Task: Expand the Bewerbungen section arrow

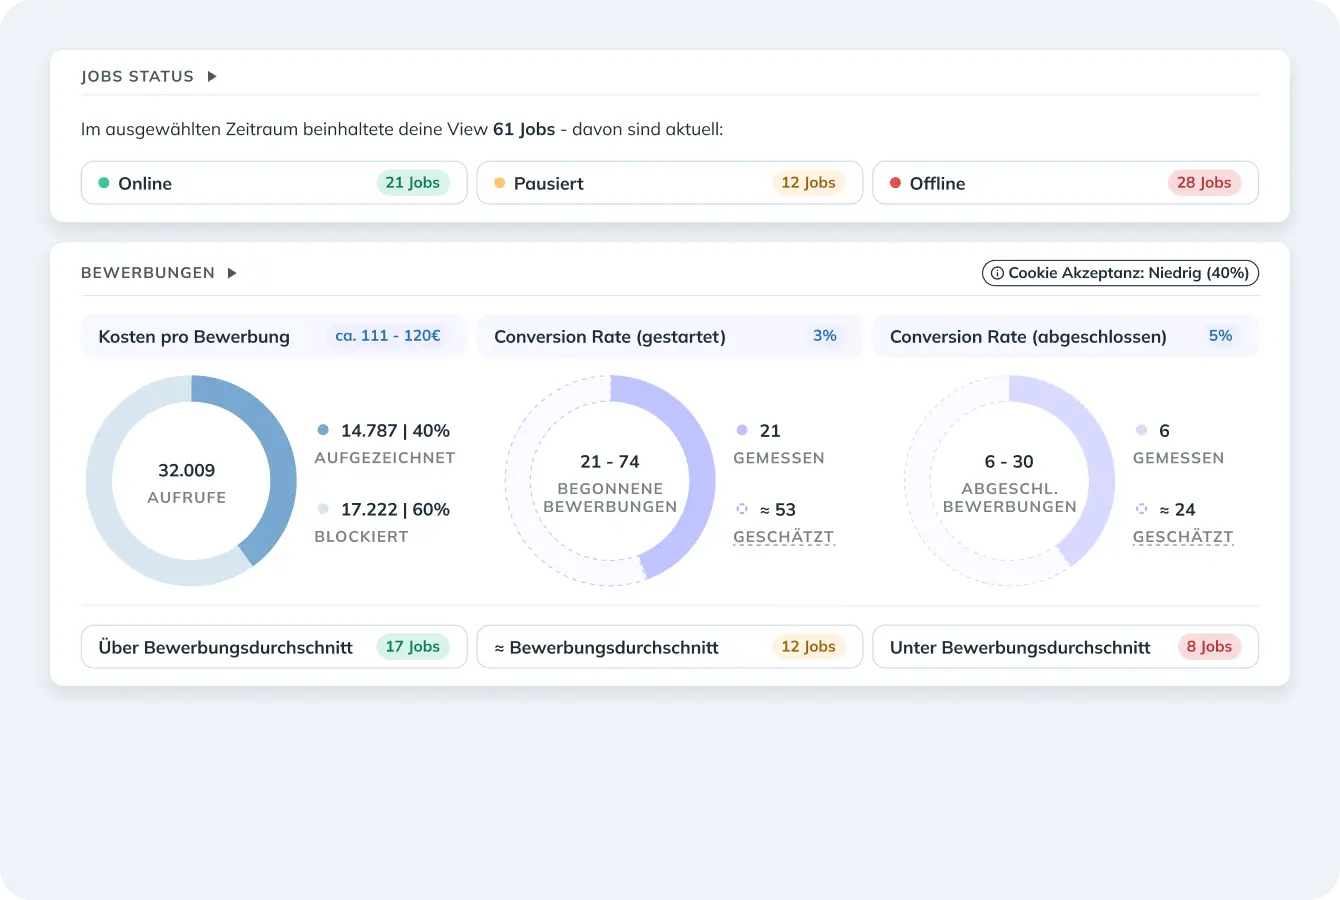Action: pyautogui.click(x=232, y=273)
